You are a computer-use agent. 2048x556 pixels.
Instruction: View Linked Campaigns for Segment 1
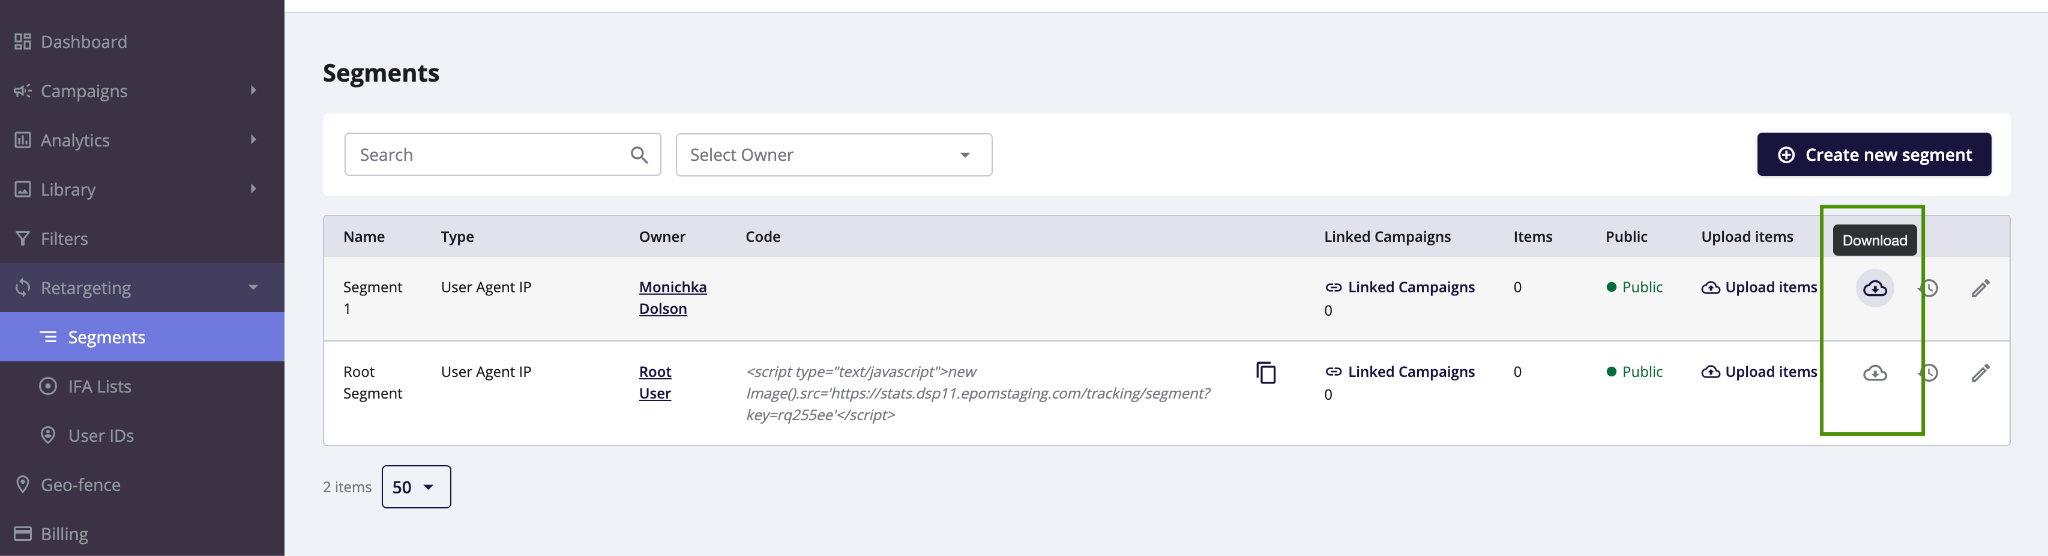coord(1400,287)
